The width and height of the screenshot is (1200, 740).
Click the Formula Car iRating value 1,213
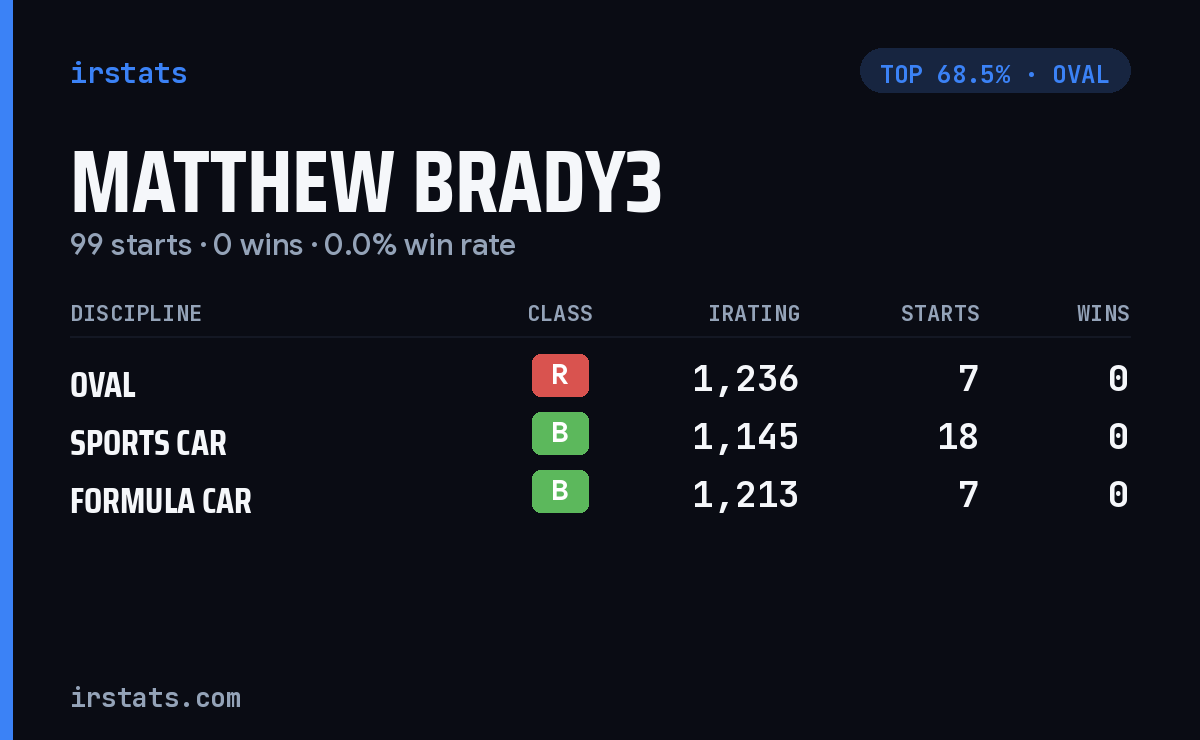click(x=746, y=495)
